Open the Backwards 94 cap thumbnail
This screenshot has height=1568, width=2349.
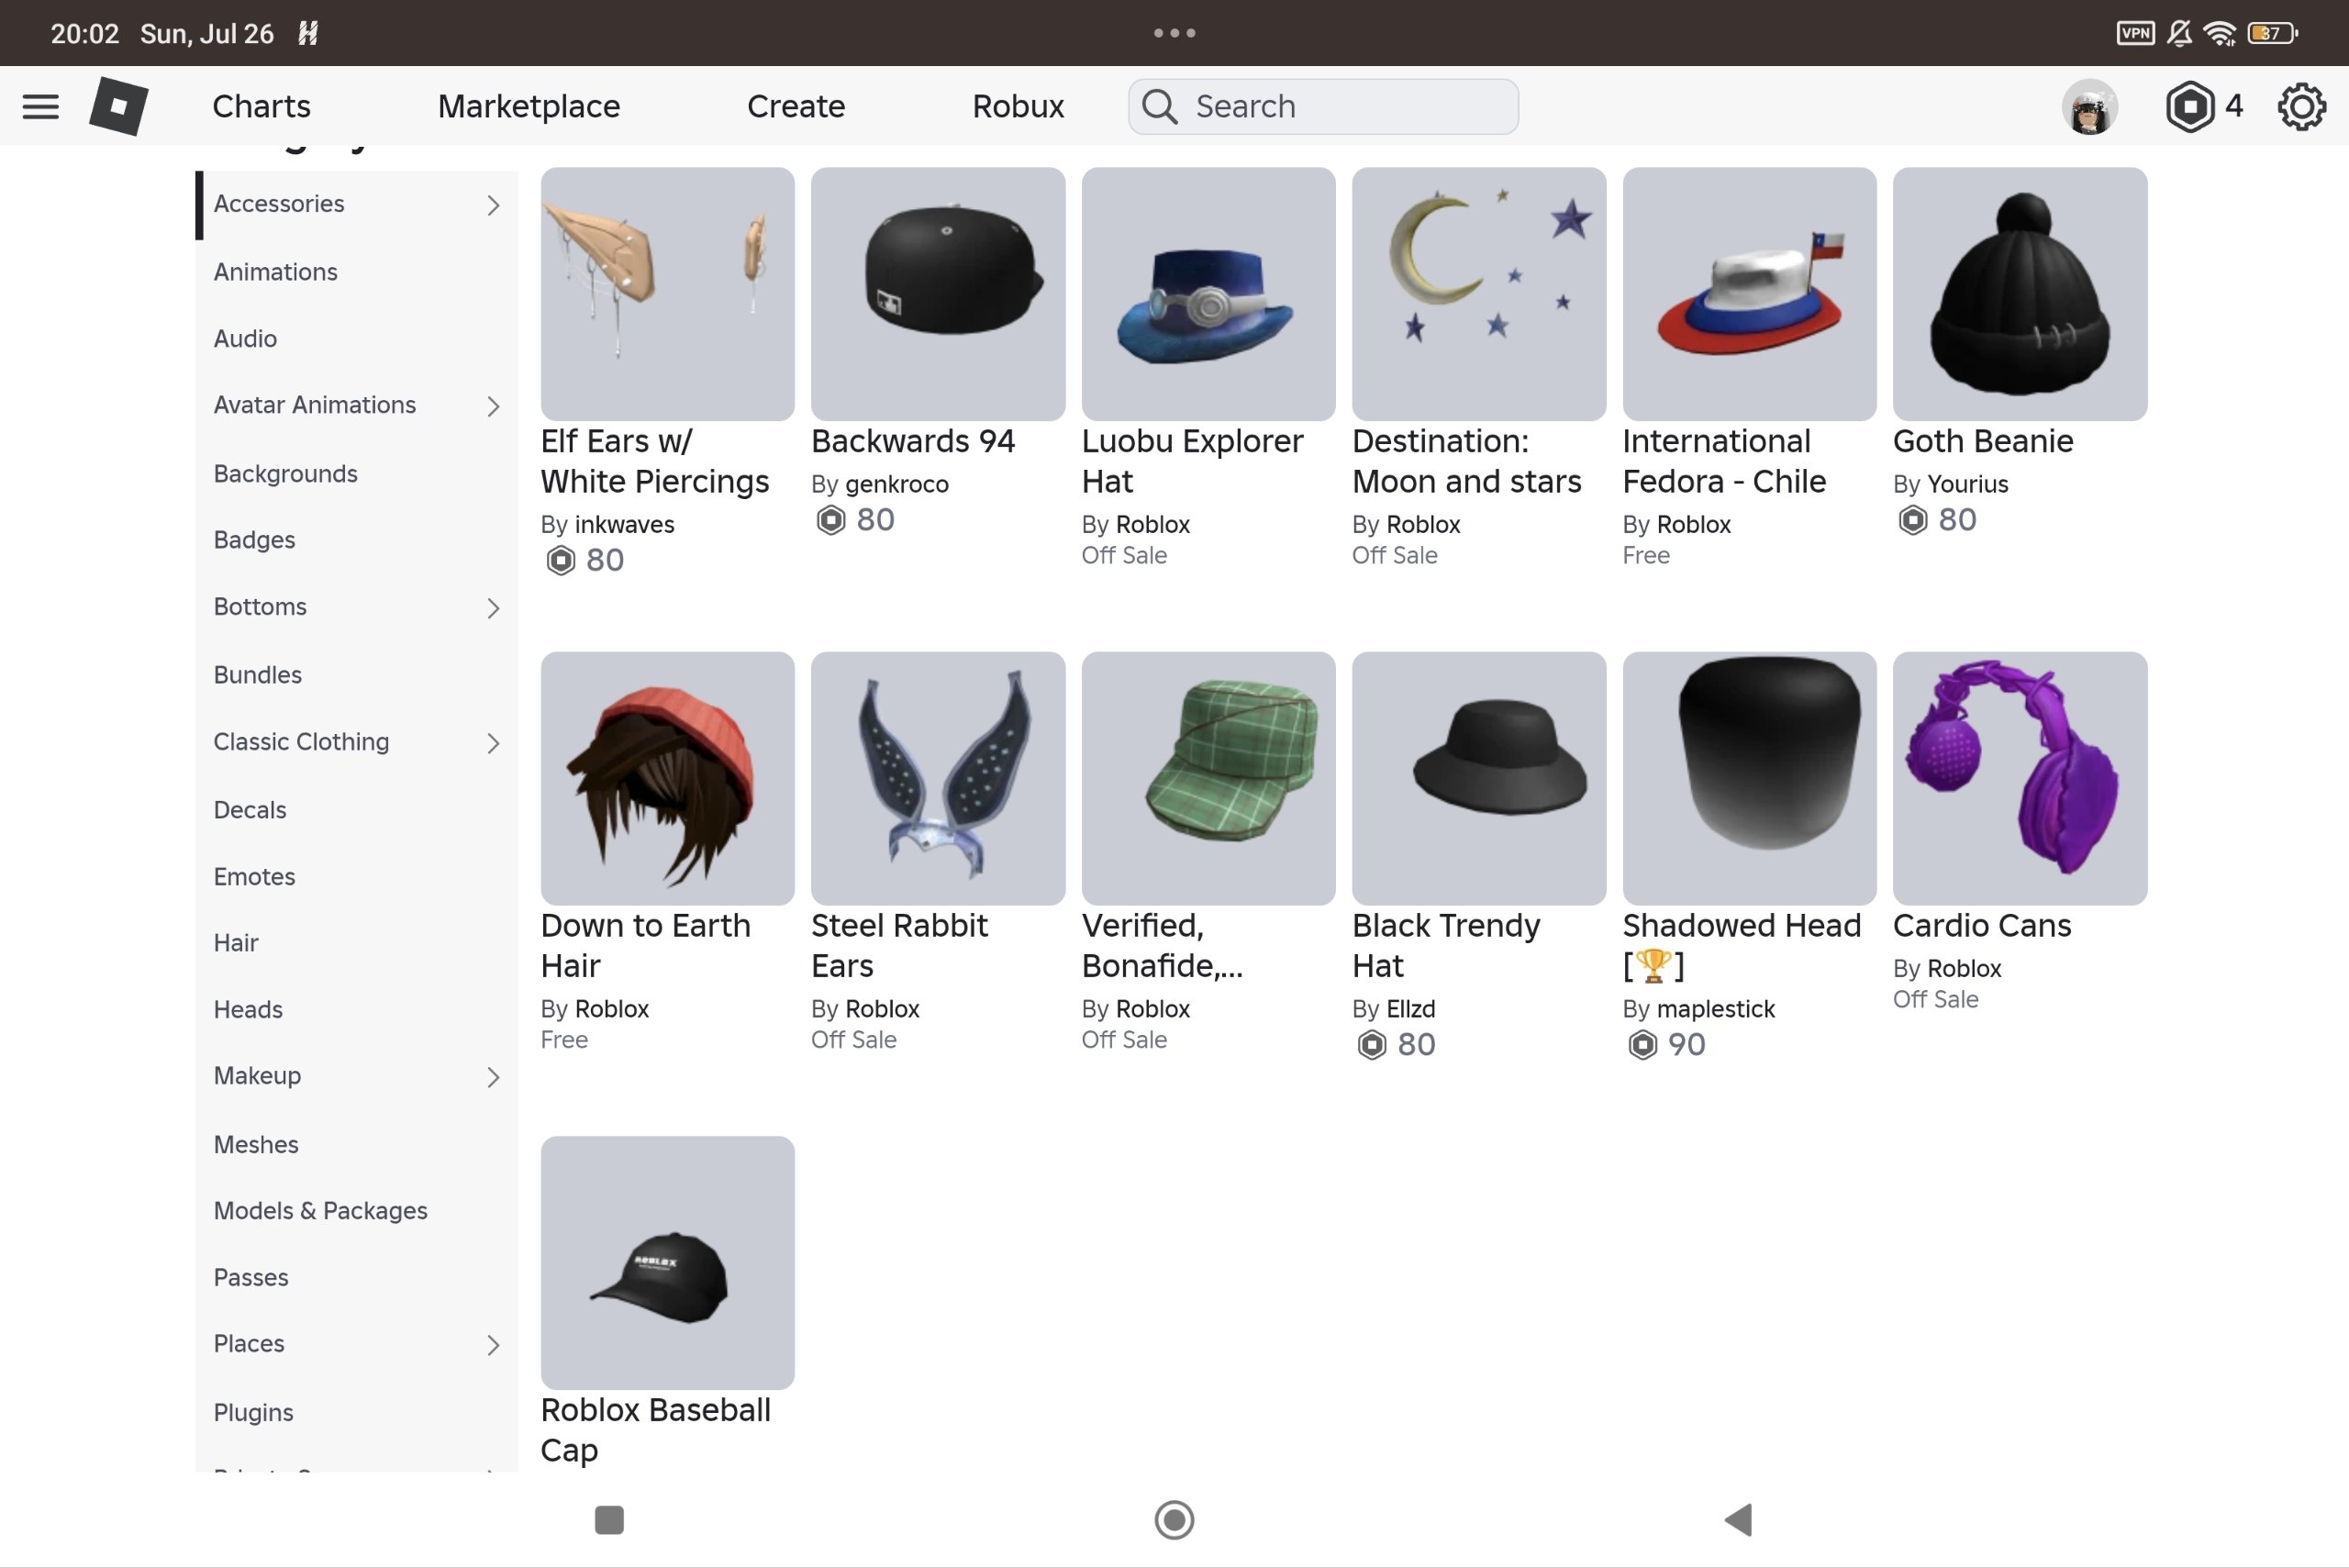pyautogui.click(x=938, y=294)
